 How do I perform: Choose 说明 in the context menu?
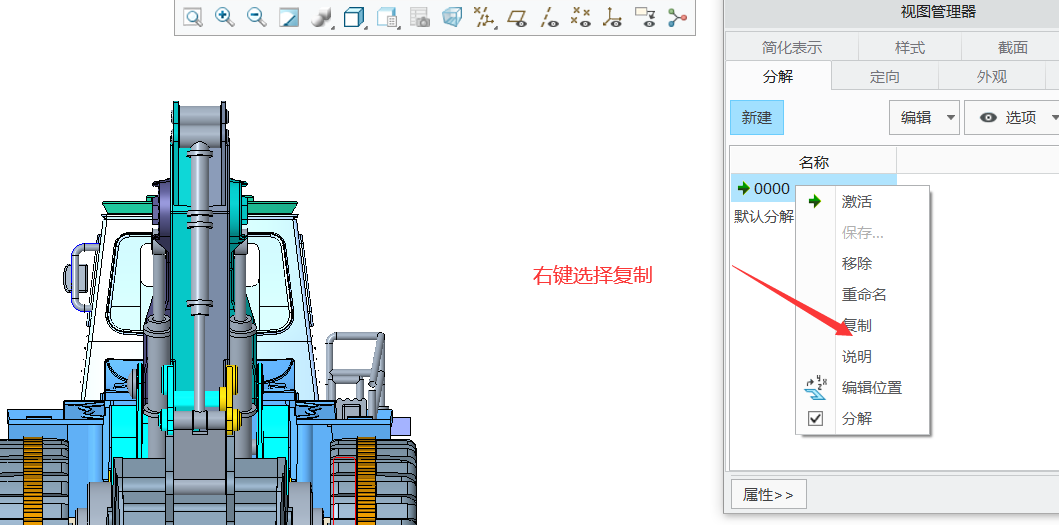pyautogui.click(x=856, y=357)
